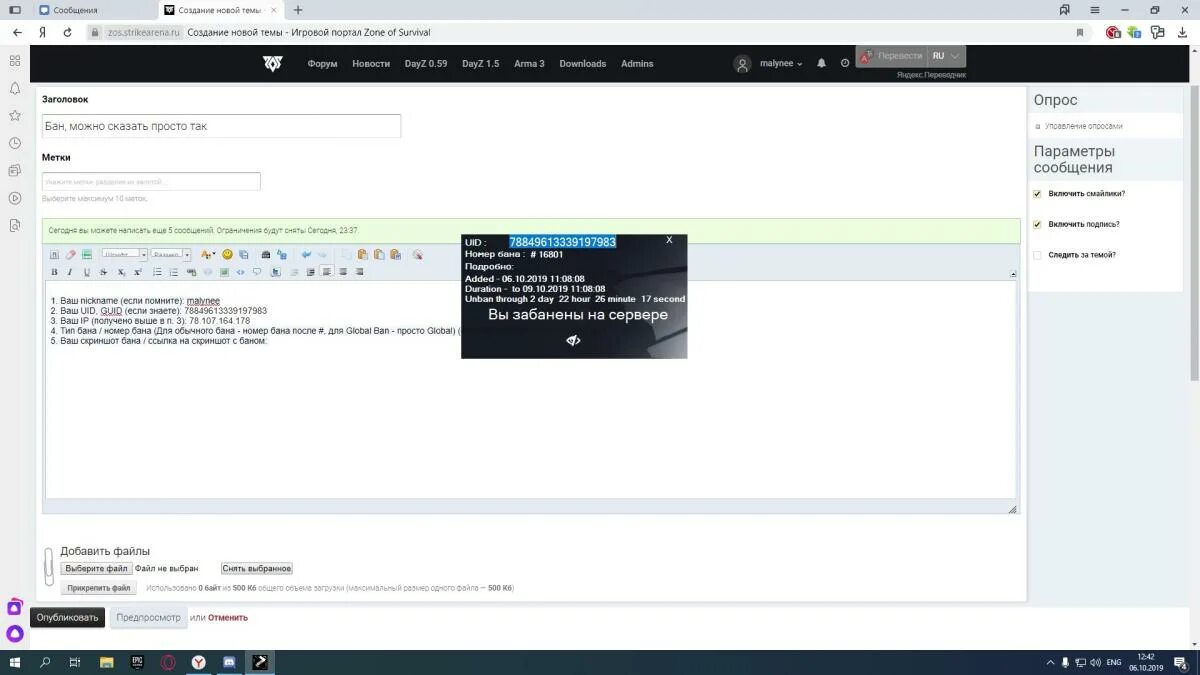Open the smiley emoticon picker

[x=227, y=254]
